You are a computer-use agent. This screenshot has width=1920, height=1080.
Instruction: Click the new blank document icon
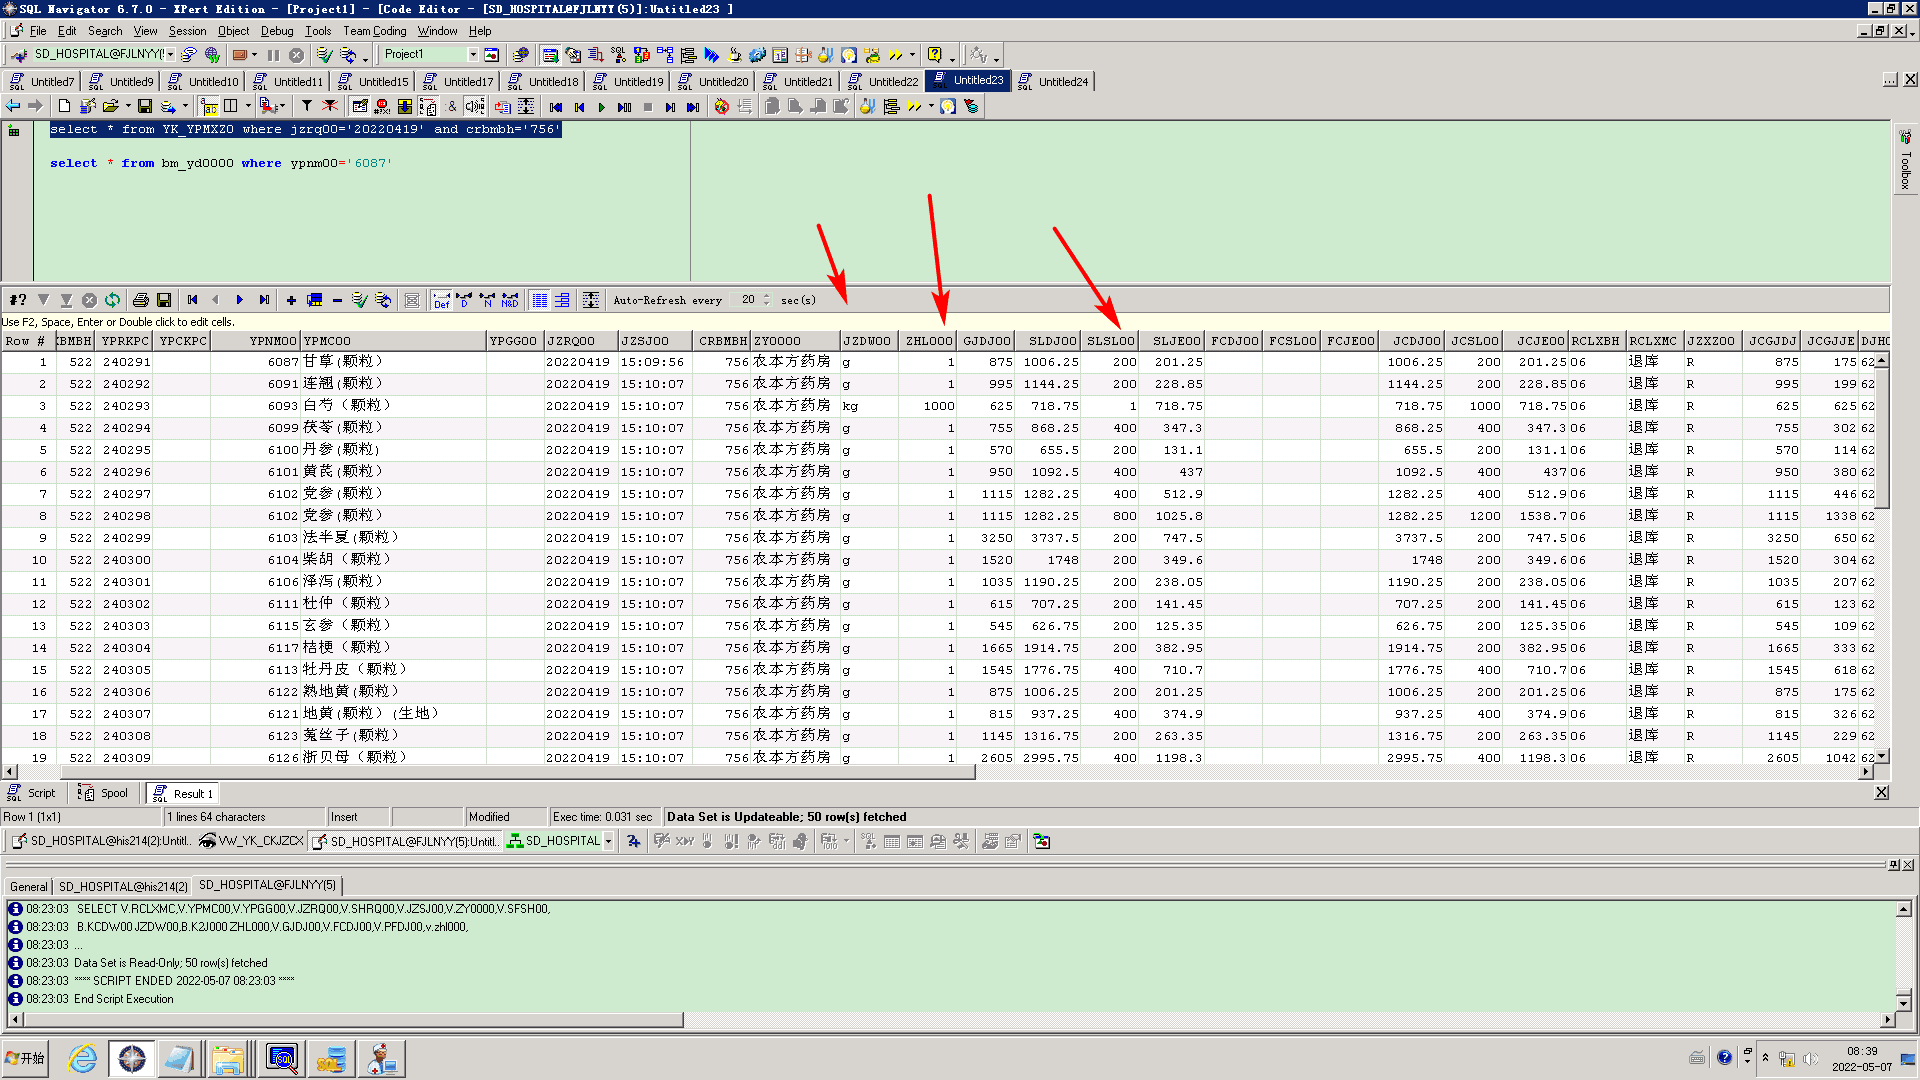(64, 106)
